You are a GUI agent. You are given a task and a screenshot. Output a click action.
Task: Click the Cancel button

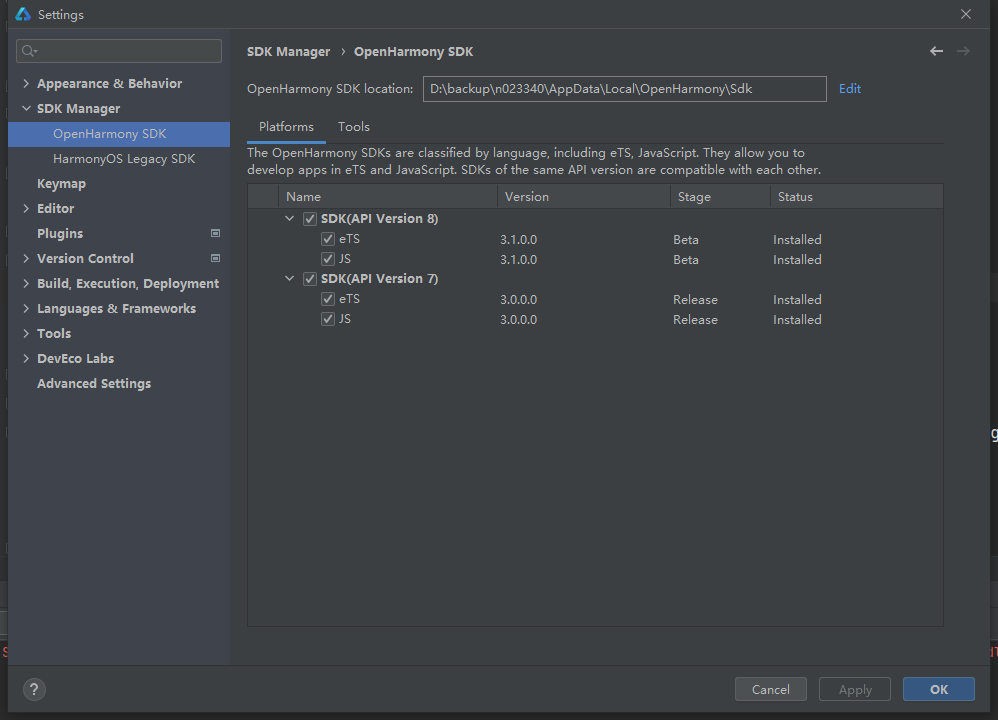(x=771, y=689)
